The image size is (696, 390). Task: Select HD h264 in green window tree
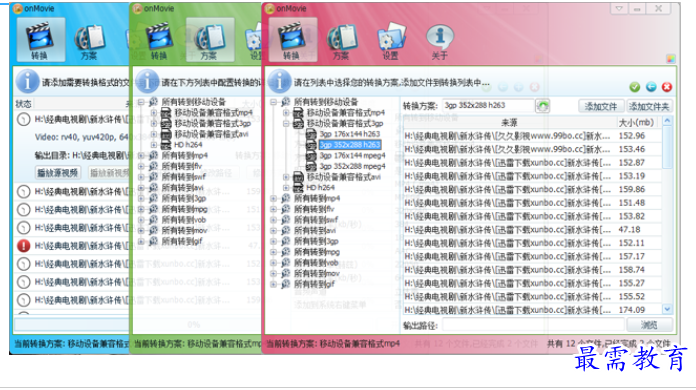click(188, 145)
